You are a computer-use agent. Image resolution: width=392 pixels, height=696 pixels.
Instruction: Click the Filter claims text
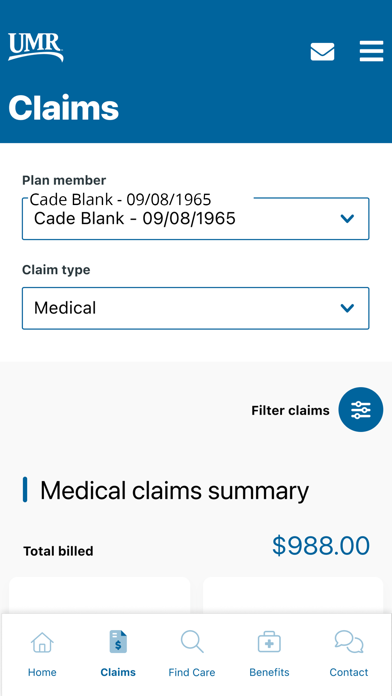(x=290, y=411)
